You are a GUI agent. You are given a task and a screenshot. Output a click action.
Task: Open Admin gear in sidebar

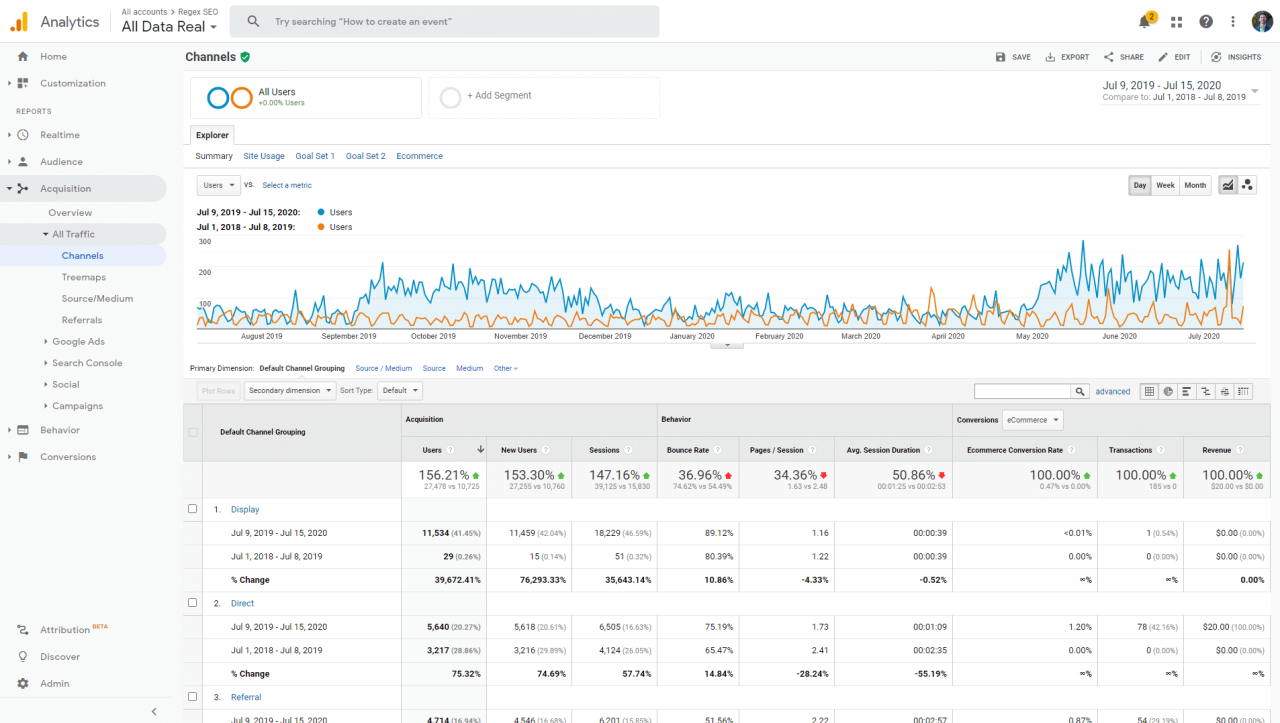point(23,684)
